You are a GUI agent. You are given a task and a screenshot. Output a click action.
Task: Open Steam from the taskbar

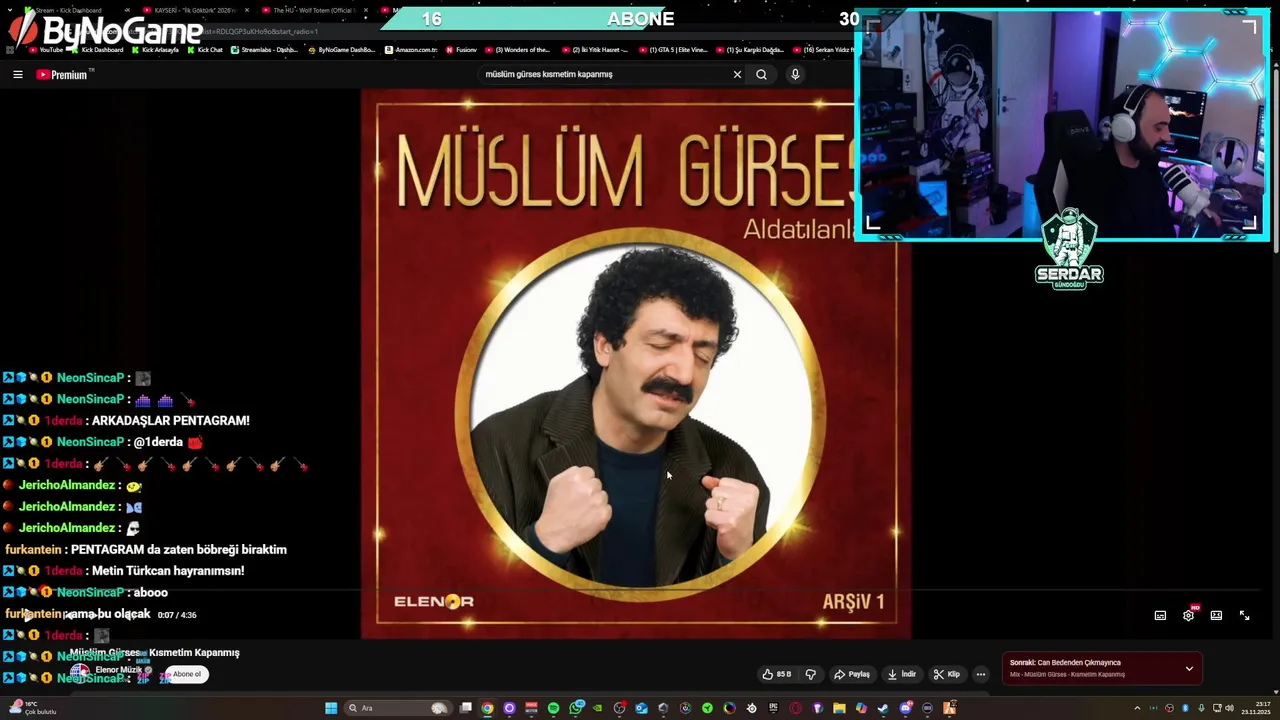883,708
